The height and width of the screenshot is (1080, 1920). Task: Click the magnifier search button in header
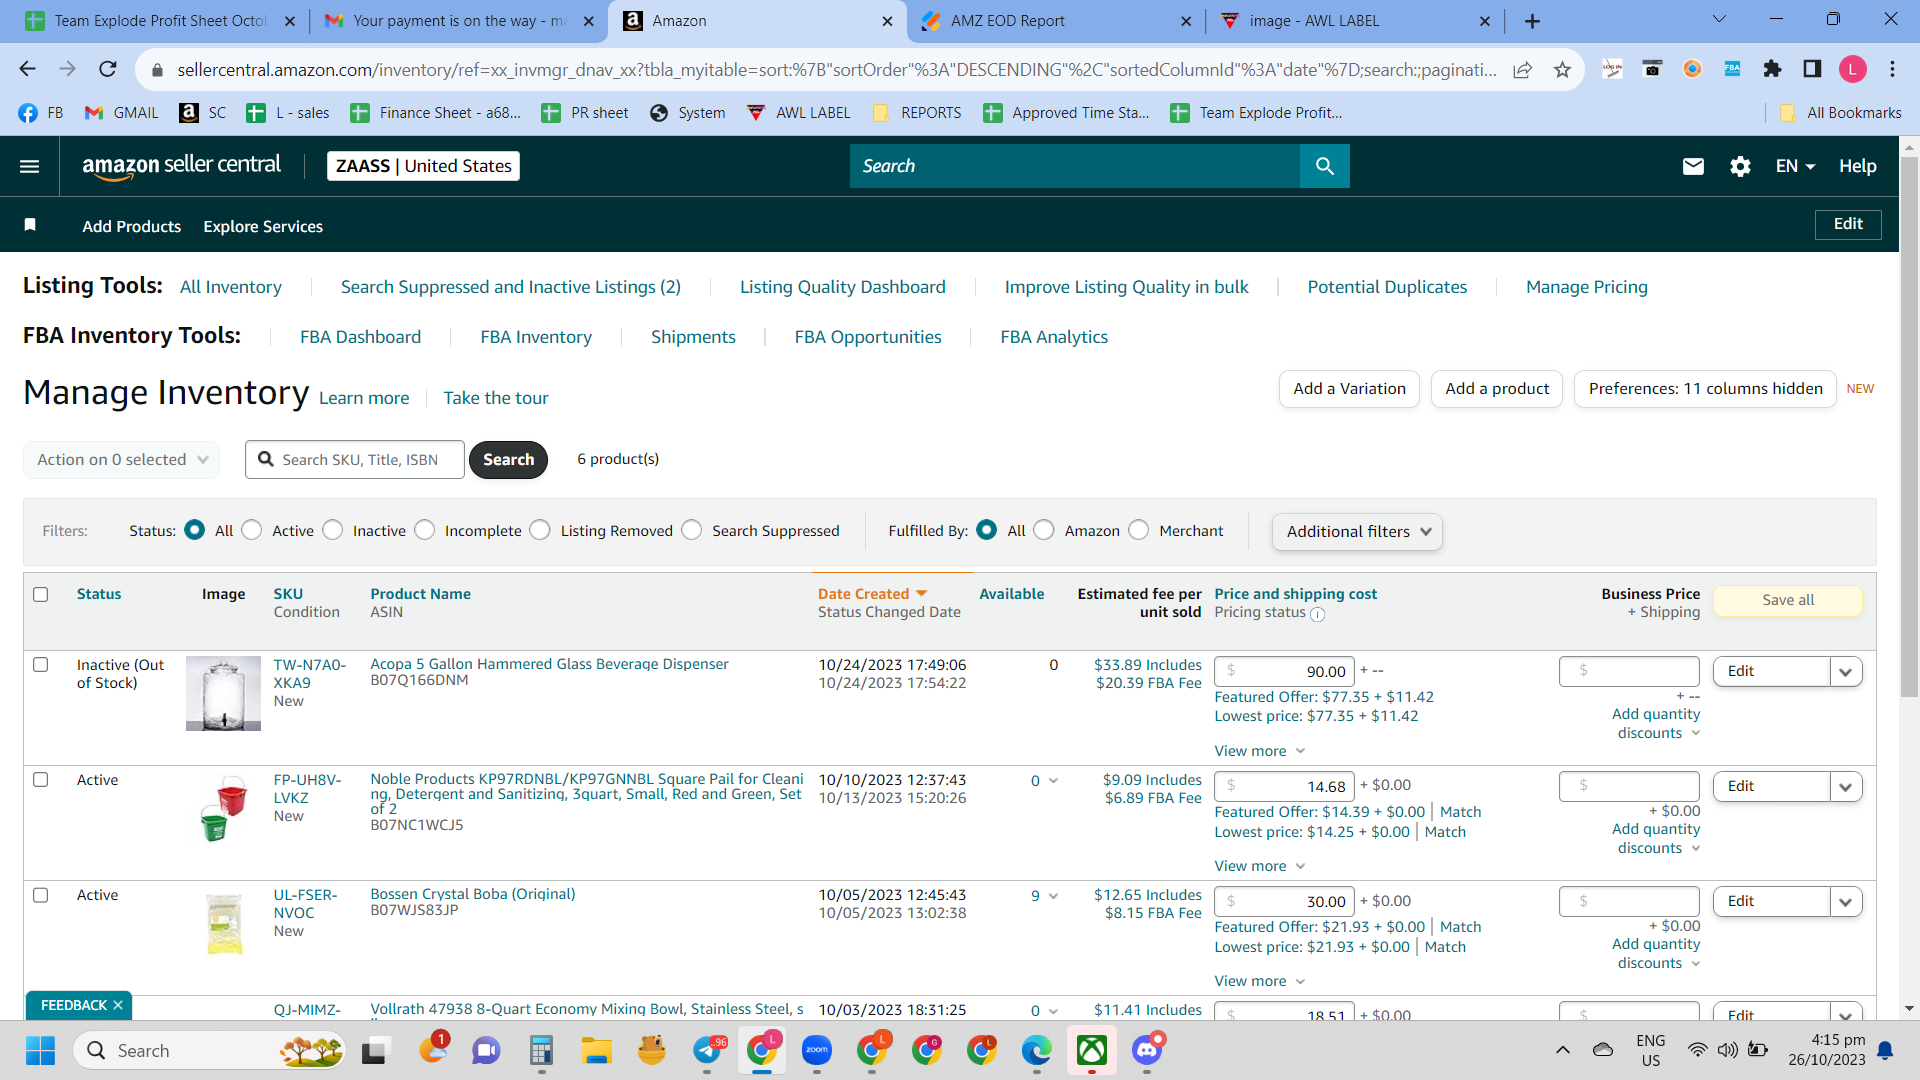click(1325, 166)
